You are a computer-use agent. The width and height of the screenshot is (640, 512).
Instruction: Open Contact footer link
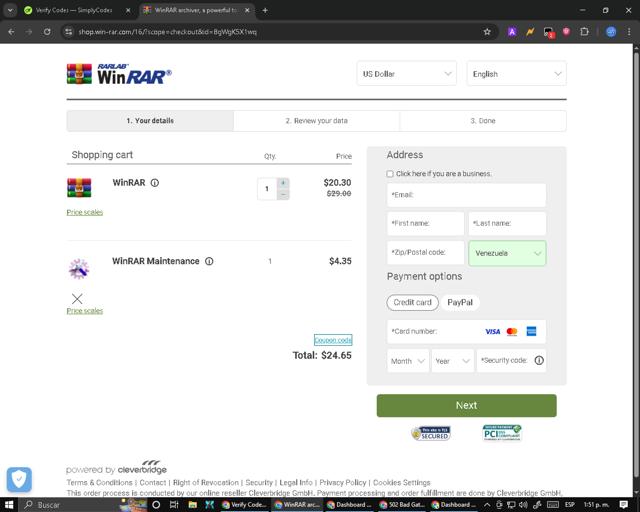click(153, 483)
